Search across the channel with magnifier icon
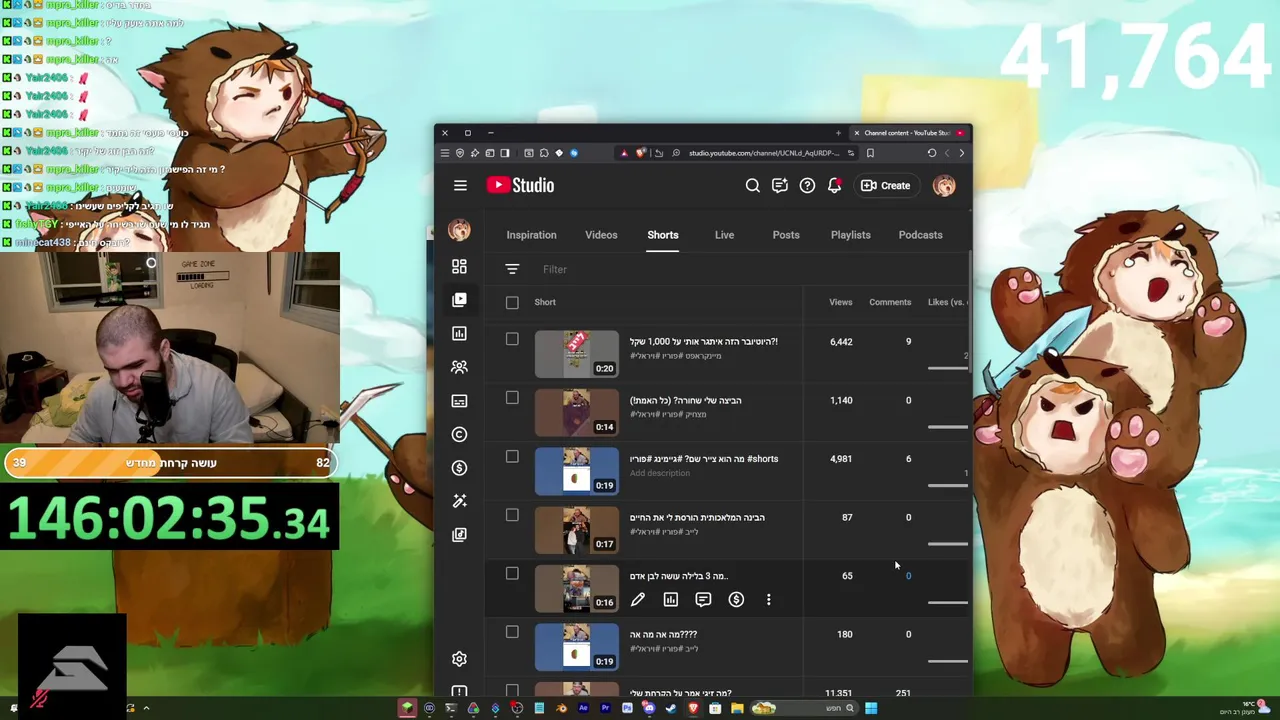 752,185
